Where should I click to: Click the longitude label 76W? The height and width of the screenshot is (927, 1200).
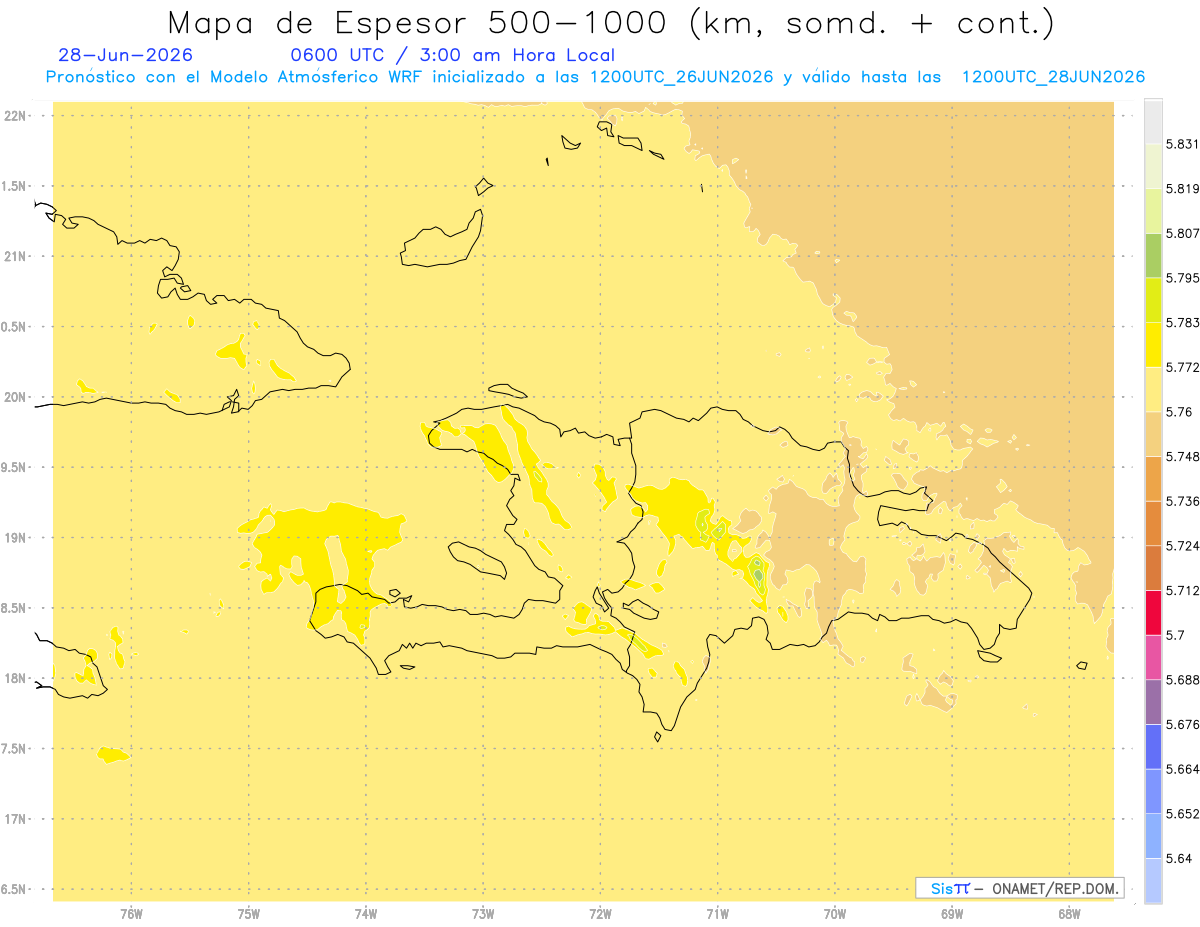[x=131, y=913]
